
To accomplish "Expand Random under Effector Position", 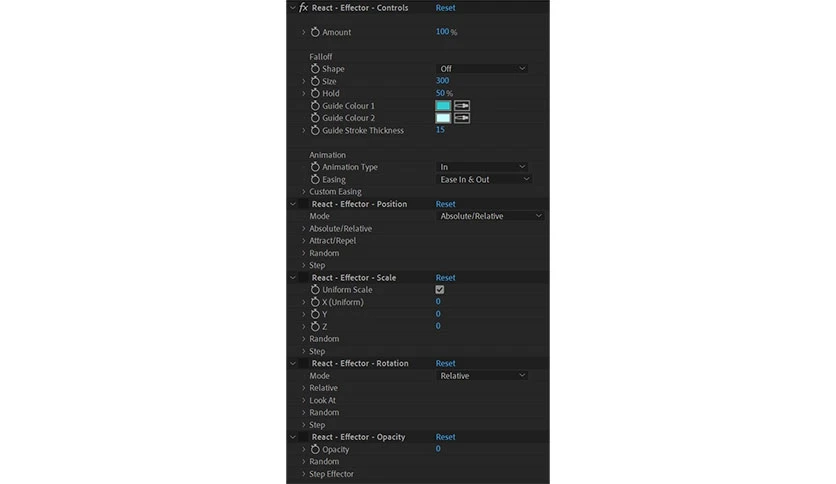I will pos(304,253).
